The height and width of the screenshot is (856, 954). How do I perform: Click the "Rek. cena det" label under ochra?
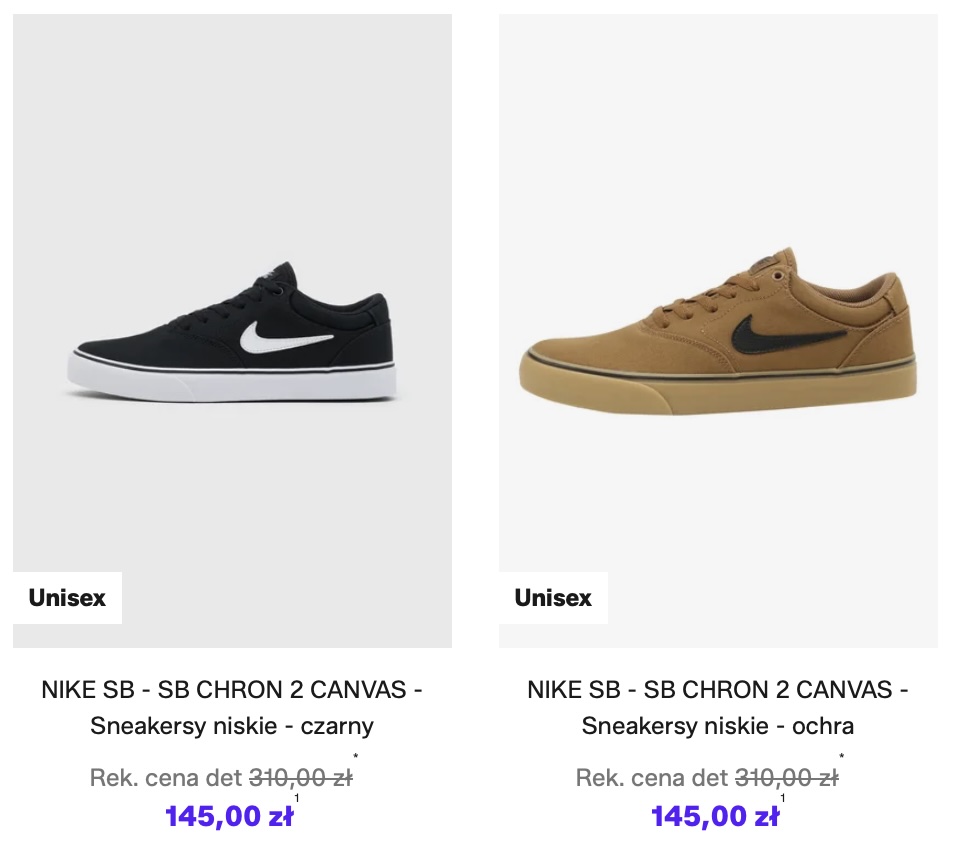coord(652,778)
